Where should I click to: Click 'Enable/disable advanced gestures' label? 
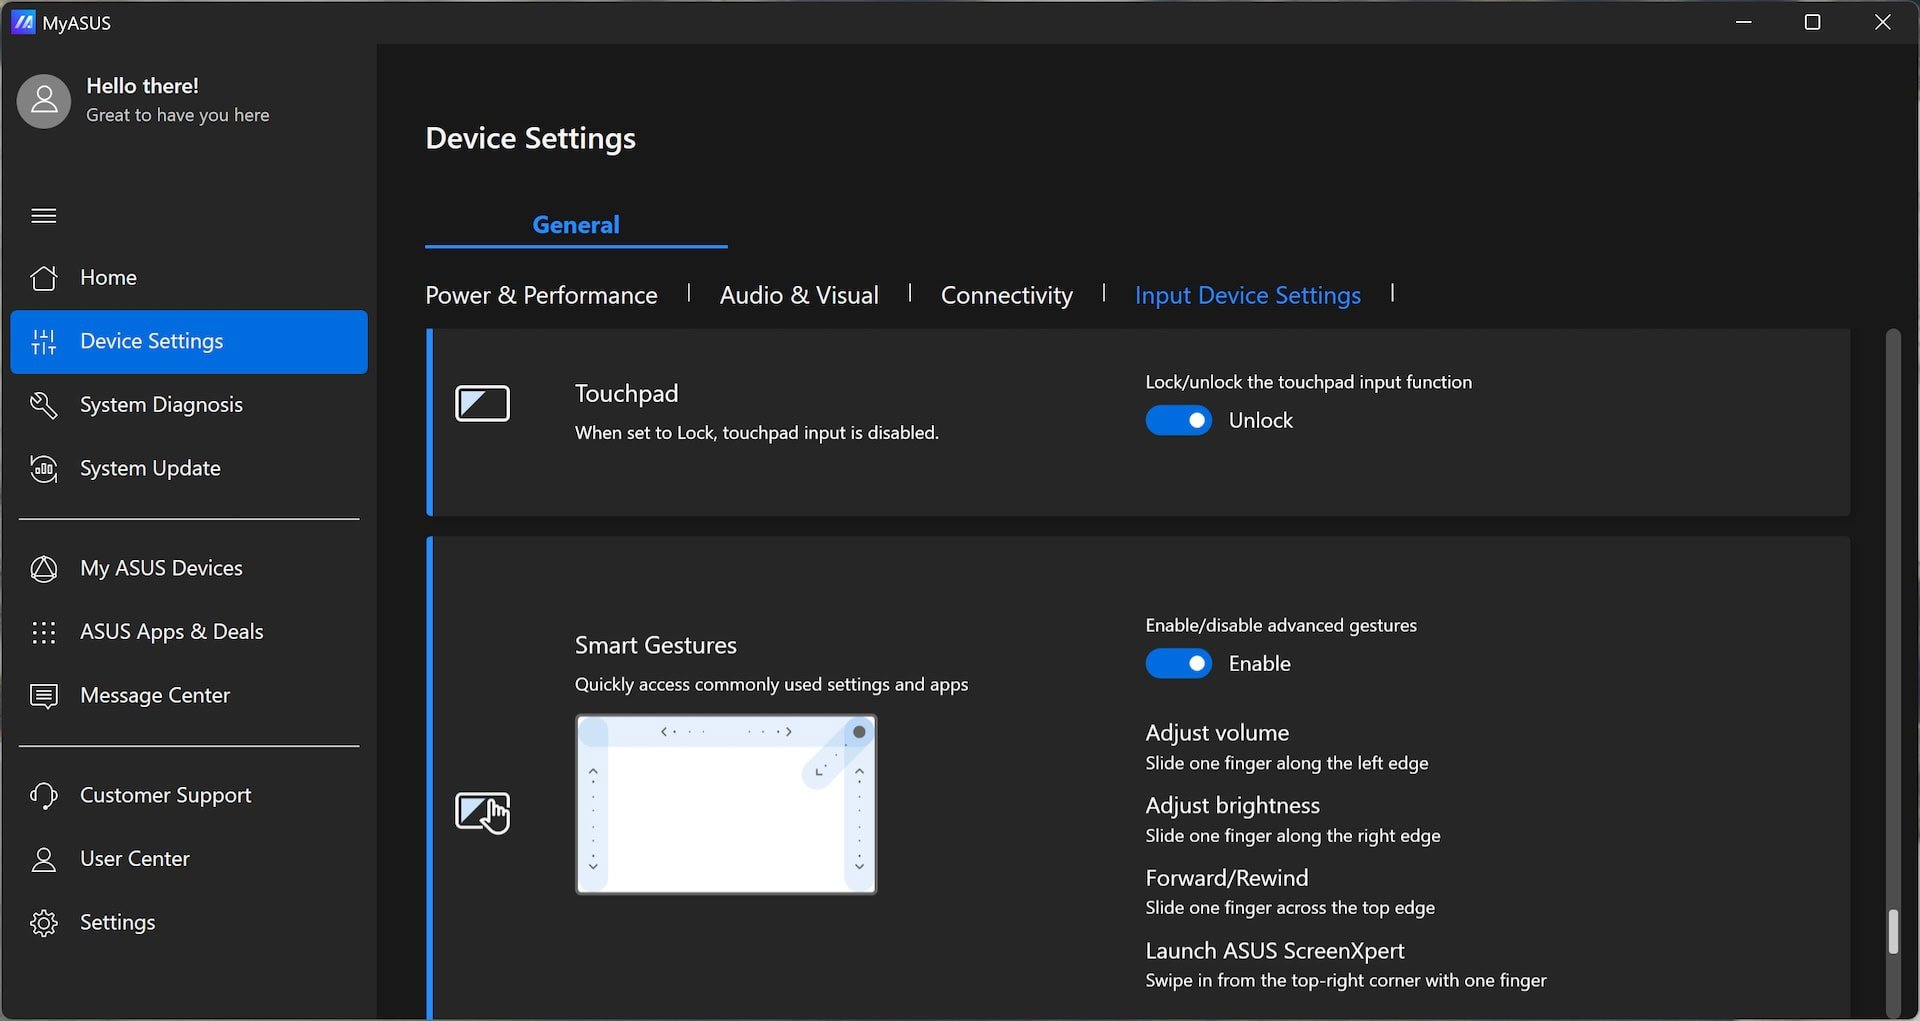1281,625
